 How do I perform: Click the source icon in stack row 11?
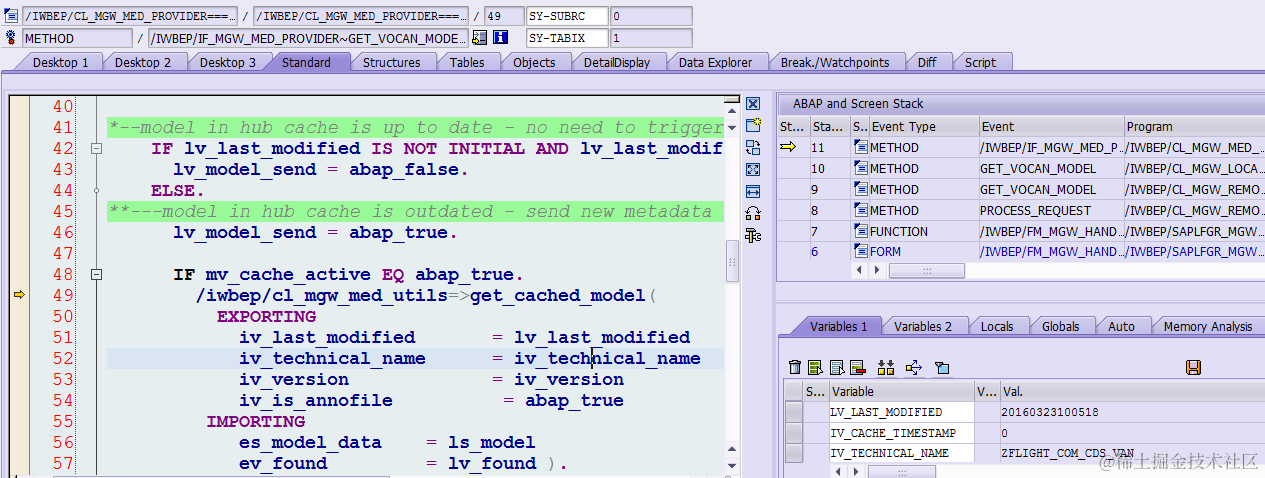pos(861,147)
